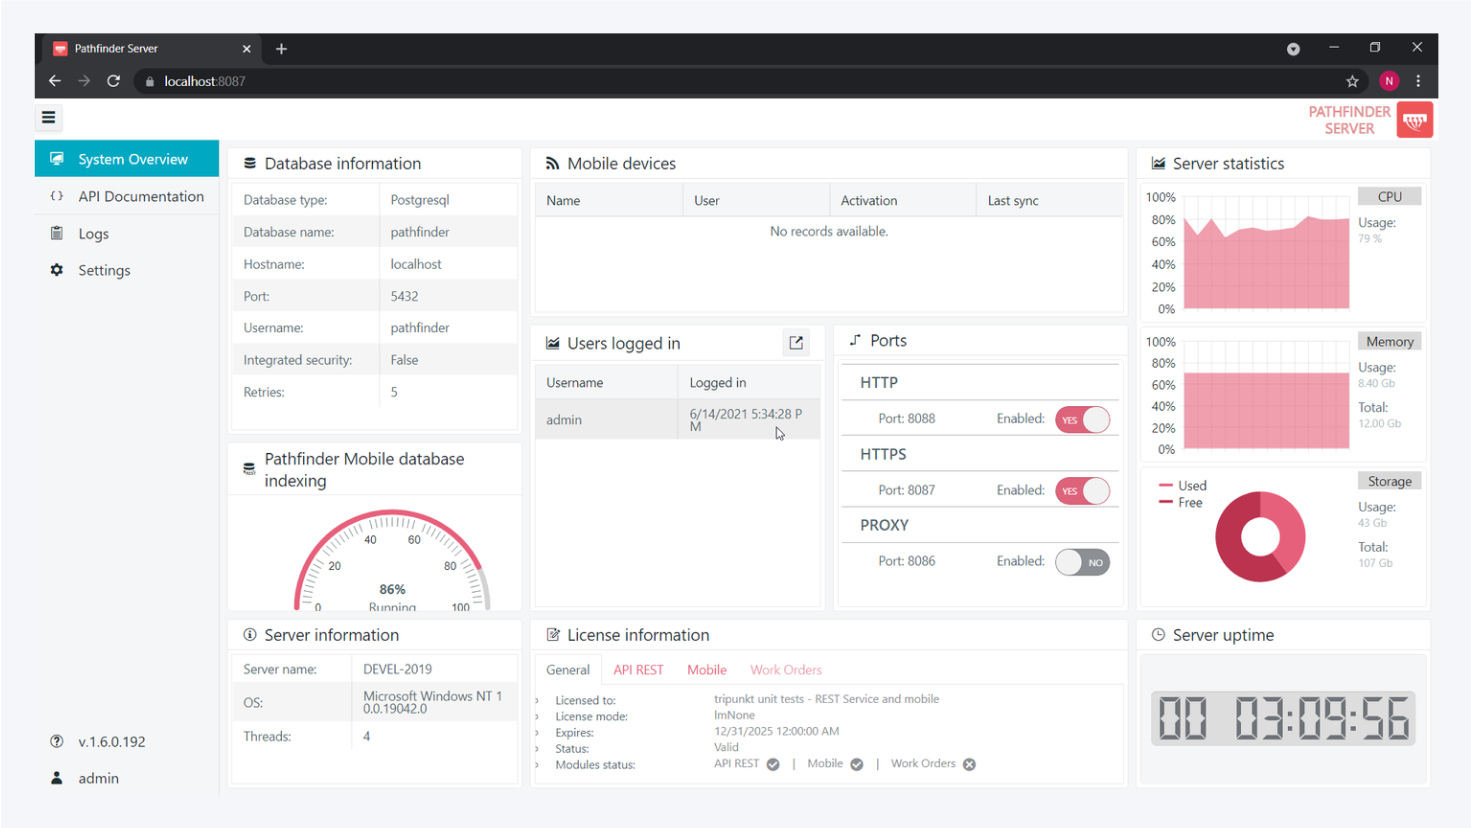Open Logs in the sidebar
Viewport: 1471px width, 828px height.
[127, 233]
